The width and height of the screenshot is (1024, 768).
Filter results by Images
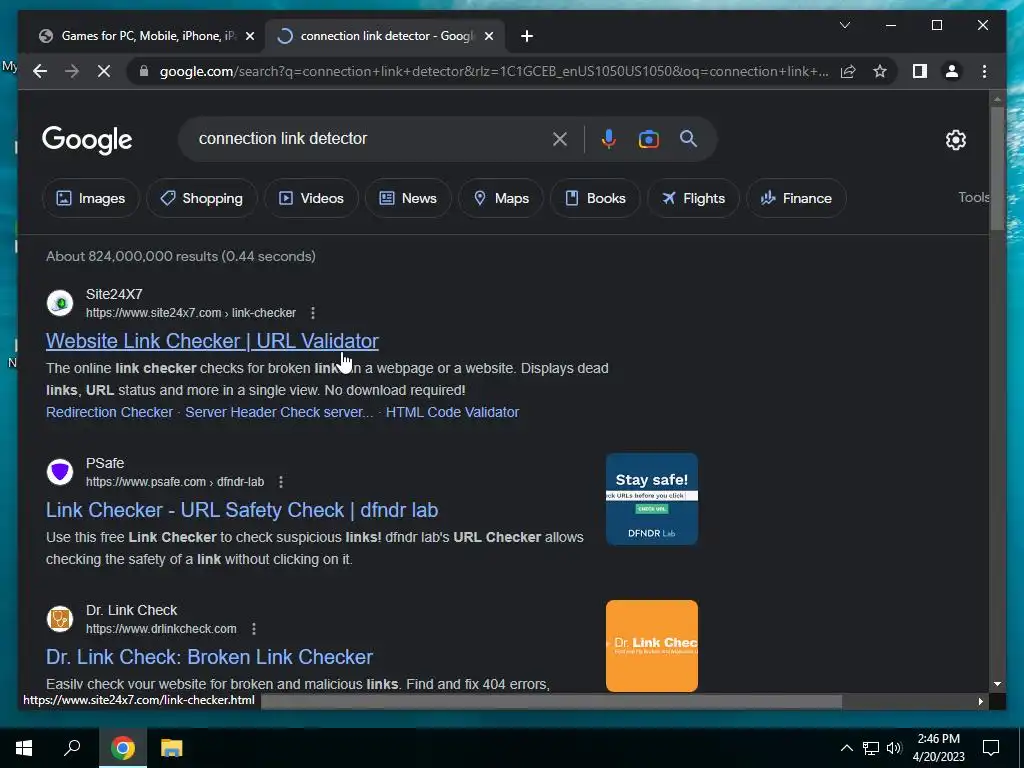[91, 198]
